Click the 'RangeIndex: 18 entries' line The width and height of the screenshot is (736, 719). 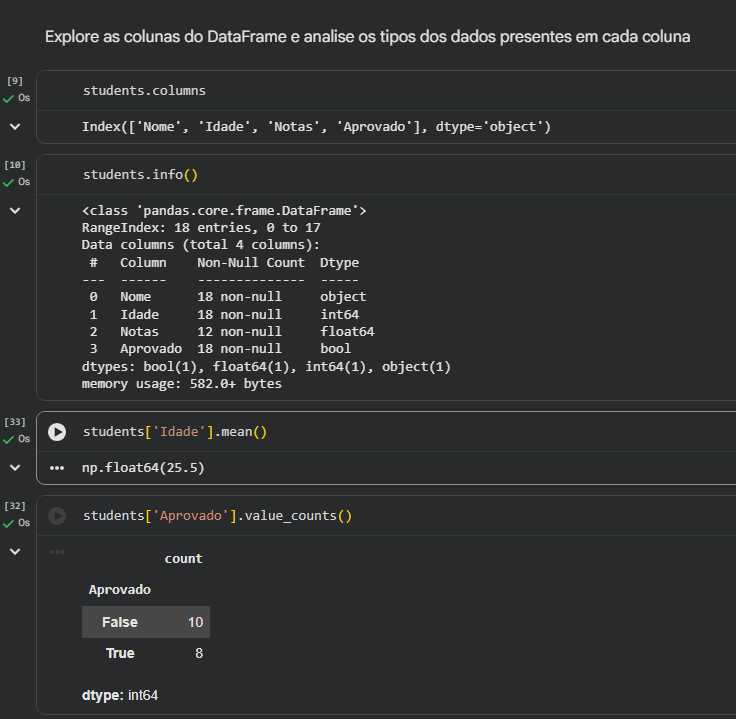tap(201, 228)
